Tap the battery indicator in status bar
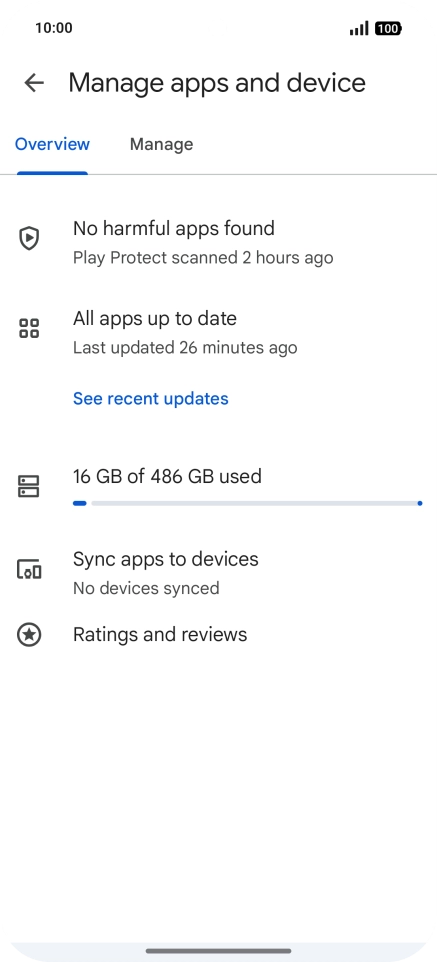The image size is (437, 962). click(388, 28)
